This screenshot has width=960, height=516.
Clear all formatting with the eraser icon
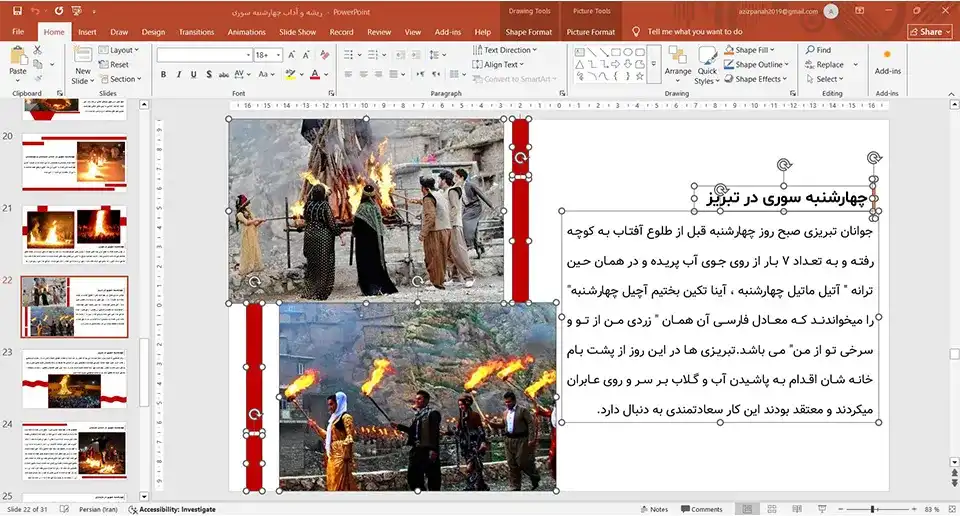(324, 55)
